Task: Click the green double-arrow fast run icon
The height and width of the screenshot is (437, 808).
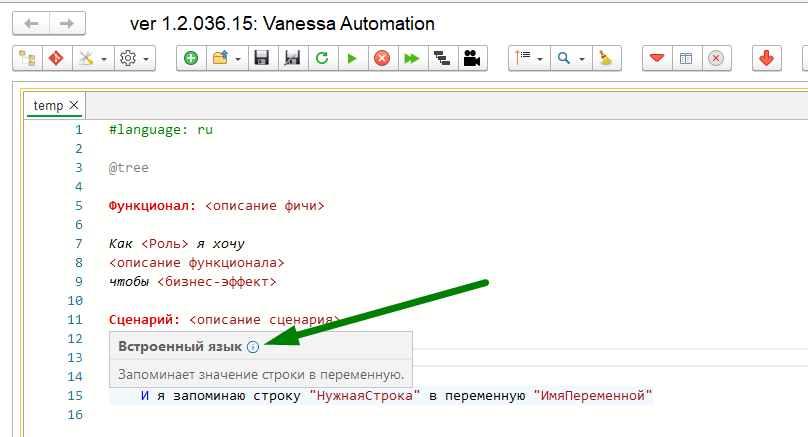Action: coord(412,58)
